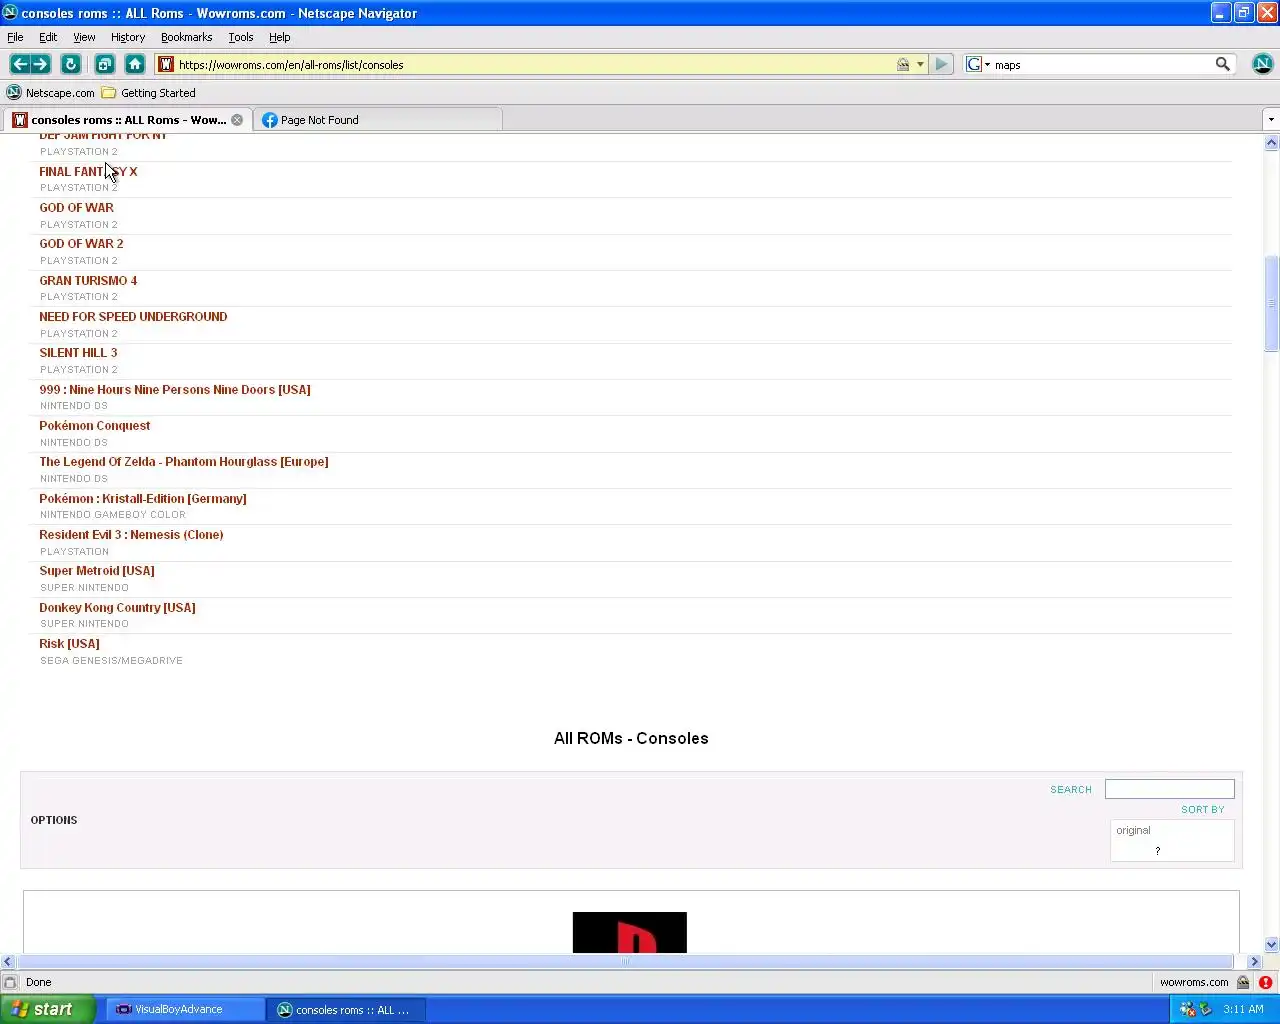Screen dimensions: 1280x1024
Task: Open the Home page icon
Action: pos(135,64)
